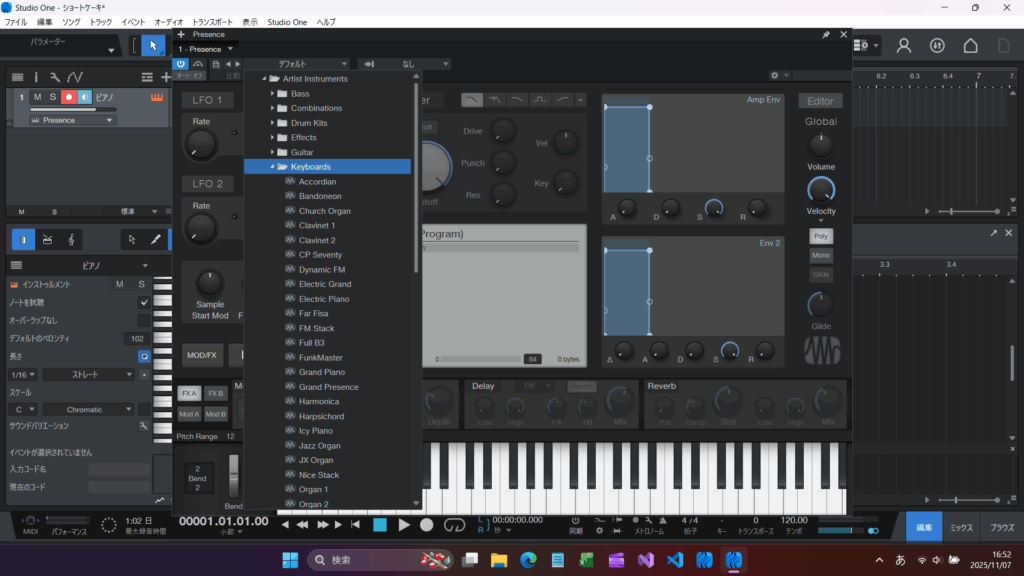Click the MOD/FX button in Presence
Image resolution: width=1024 pixels, height=576 pixels.
pyautogui.click(x=202, y=355)
